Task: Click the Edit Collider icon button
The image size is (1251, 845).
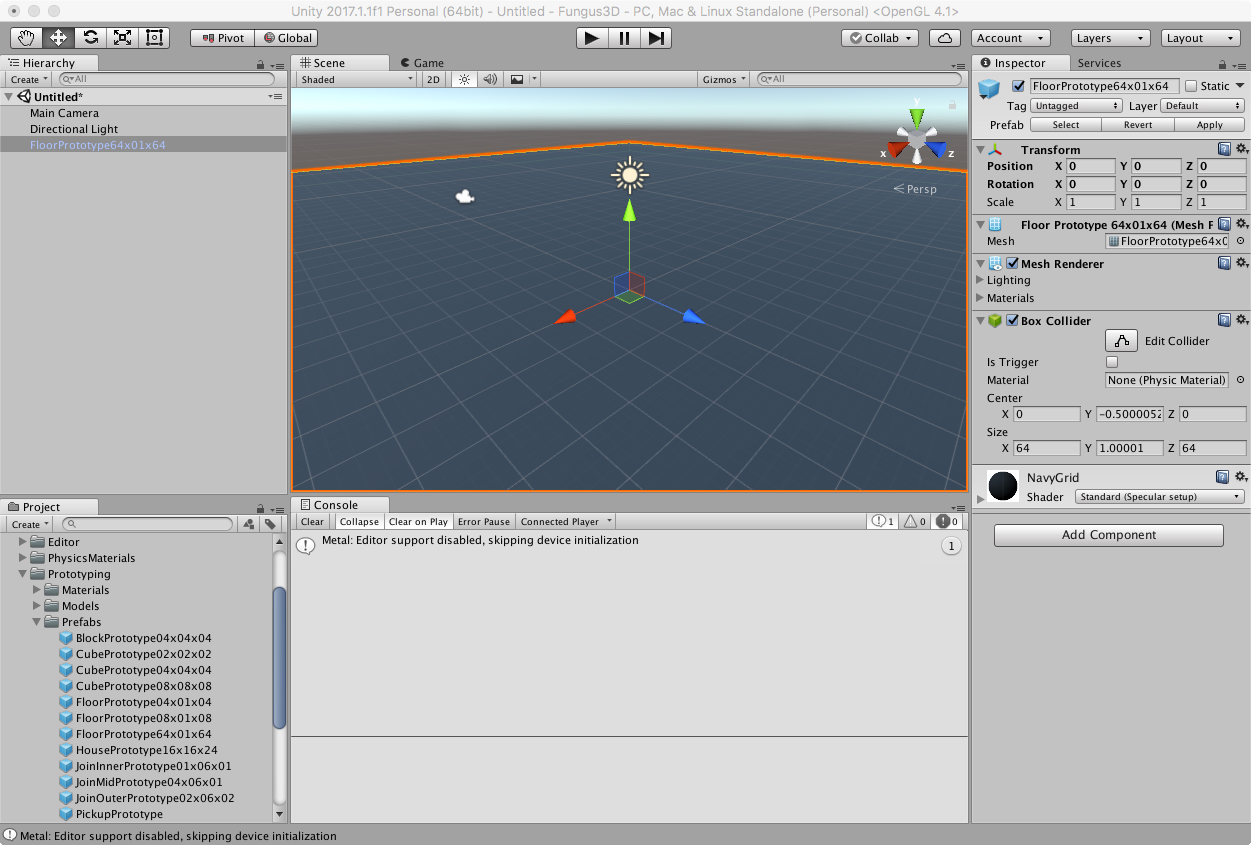Action: tap(1121, 341)
